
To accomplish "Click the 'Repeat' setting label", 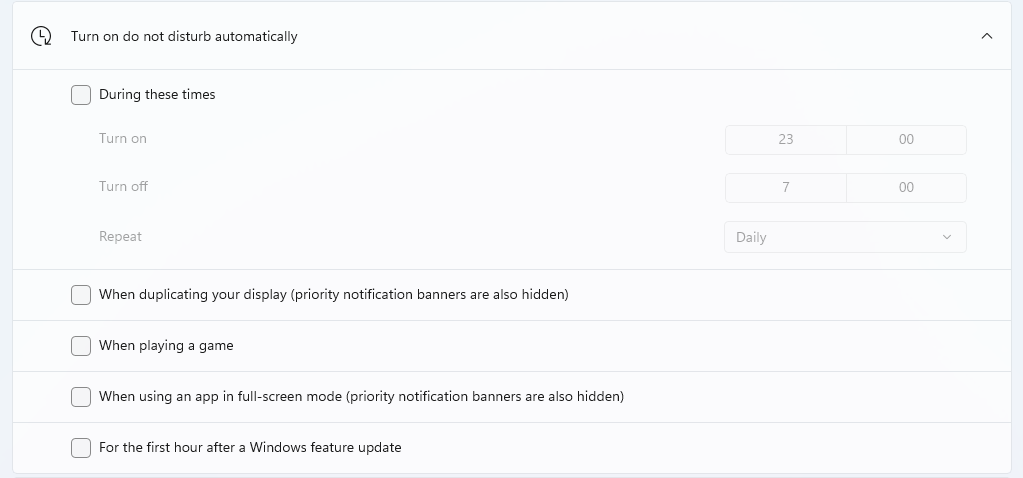I will pos(120,237).
